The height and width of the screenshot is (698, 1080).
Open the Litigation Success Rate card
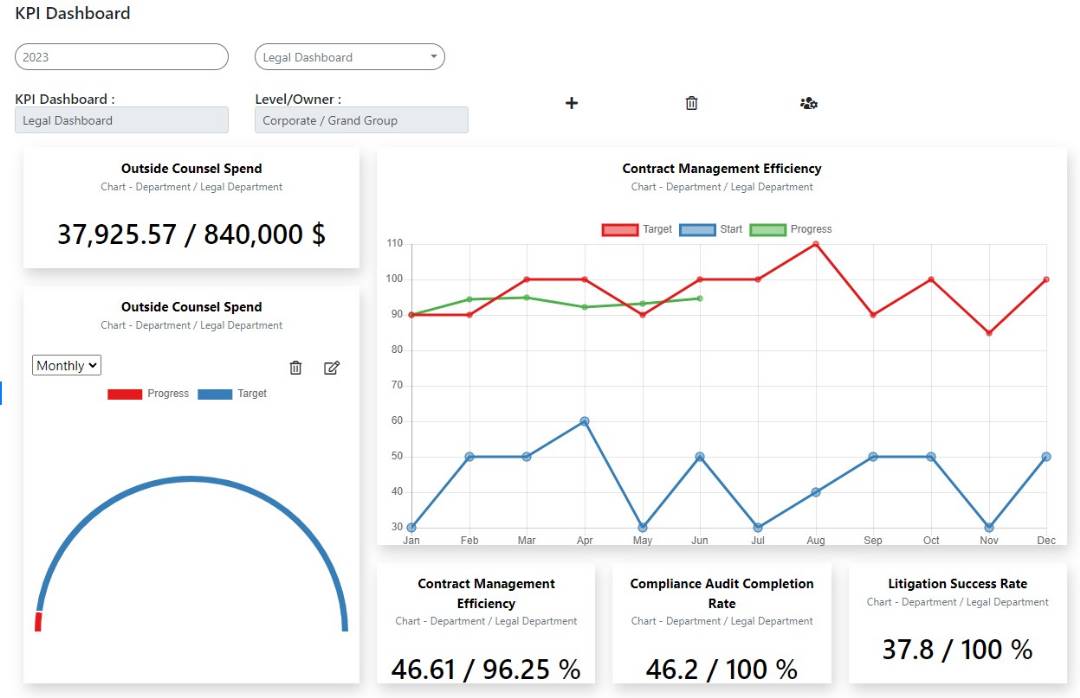(x=957, y=620)
